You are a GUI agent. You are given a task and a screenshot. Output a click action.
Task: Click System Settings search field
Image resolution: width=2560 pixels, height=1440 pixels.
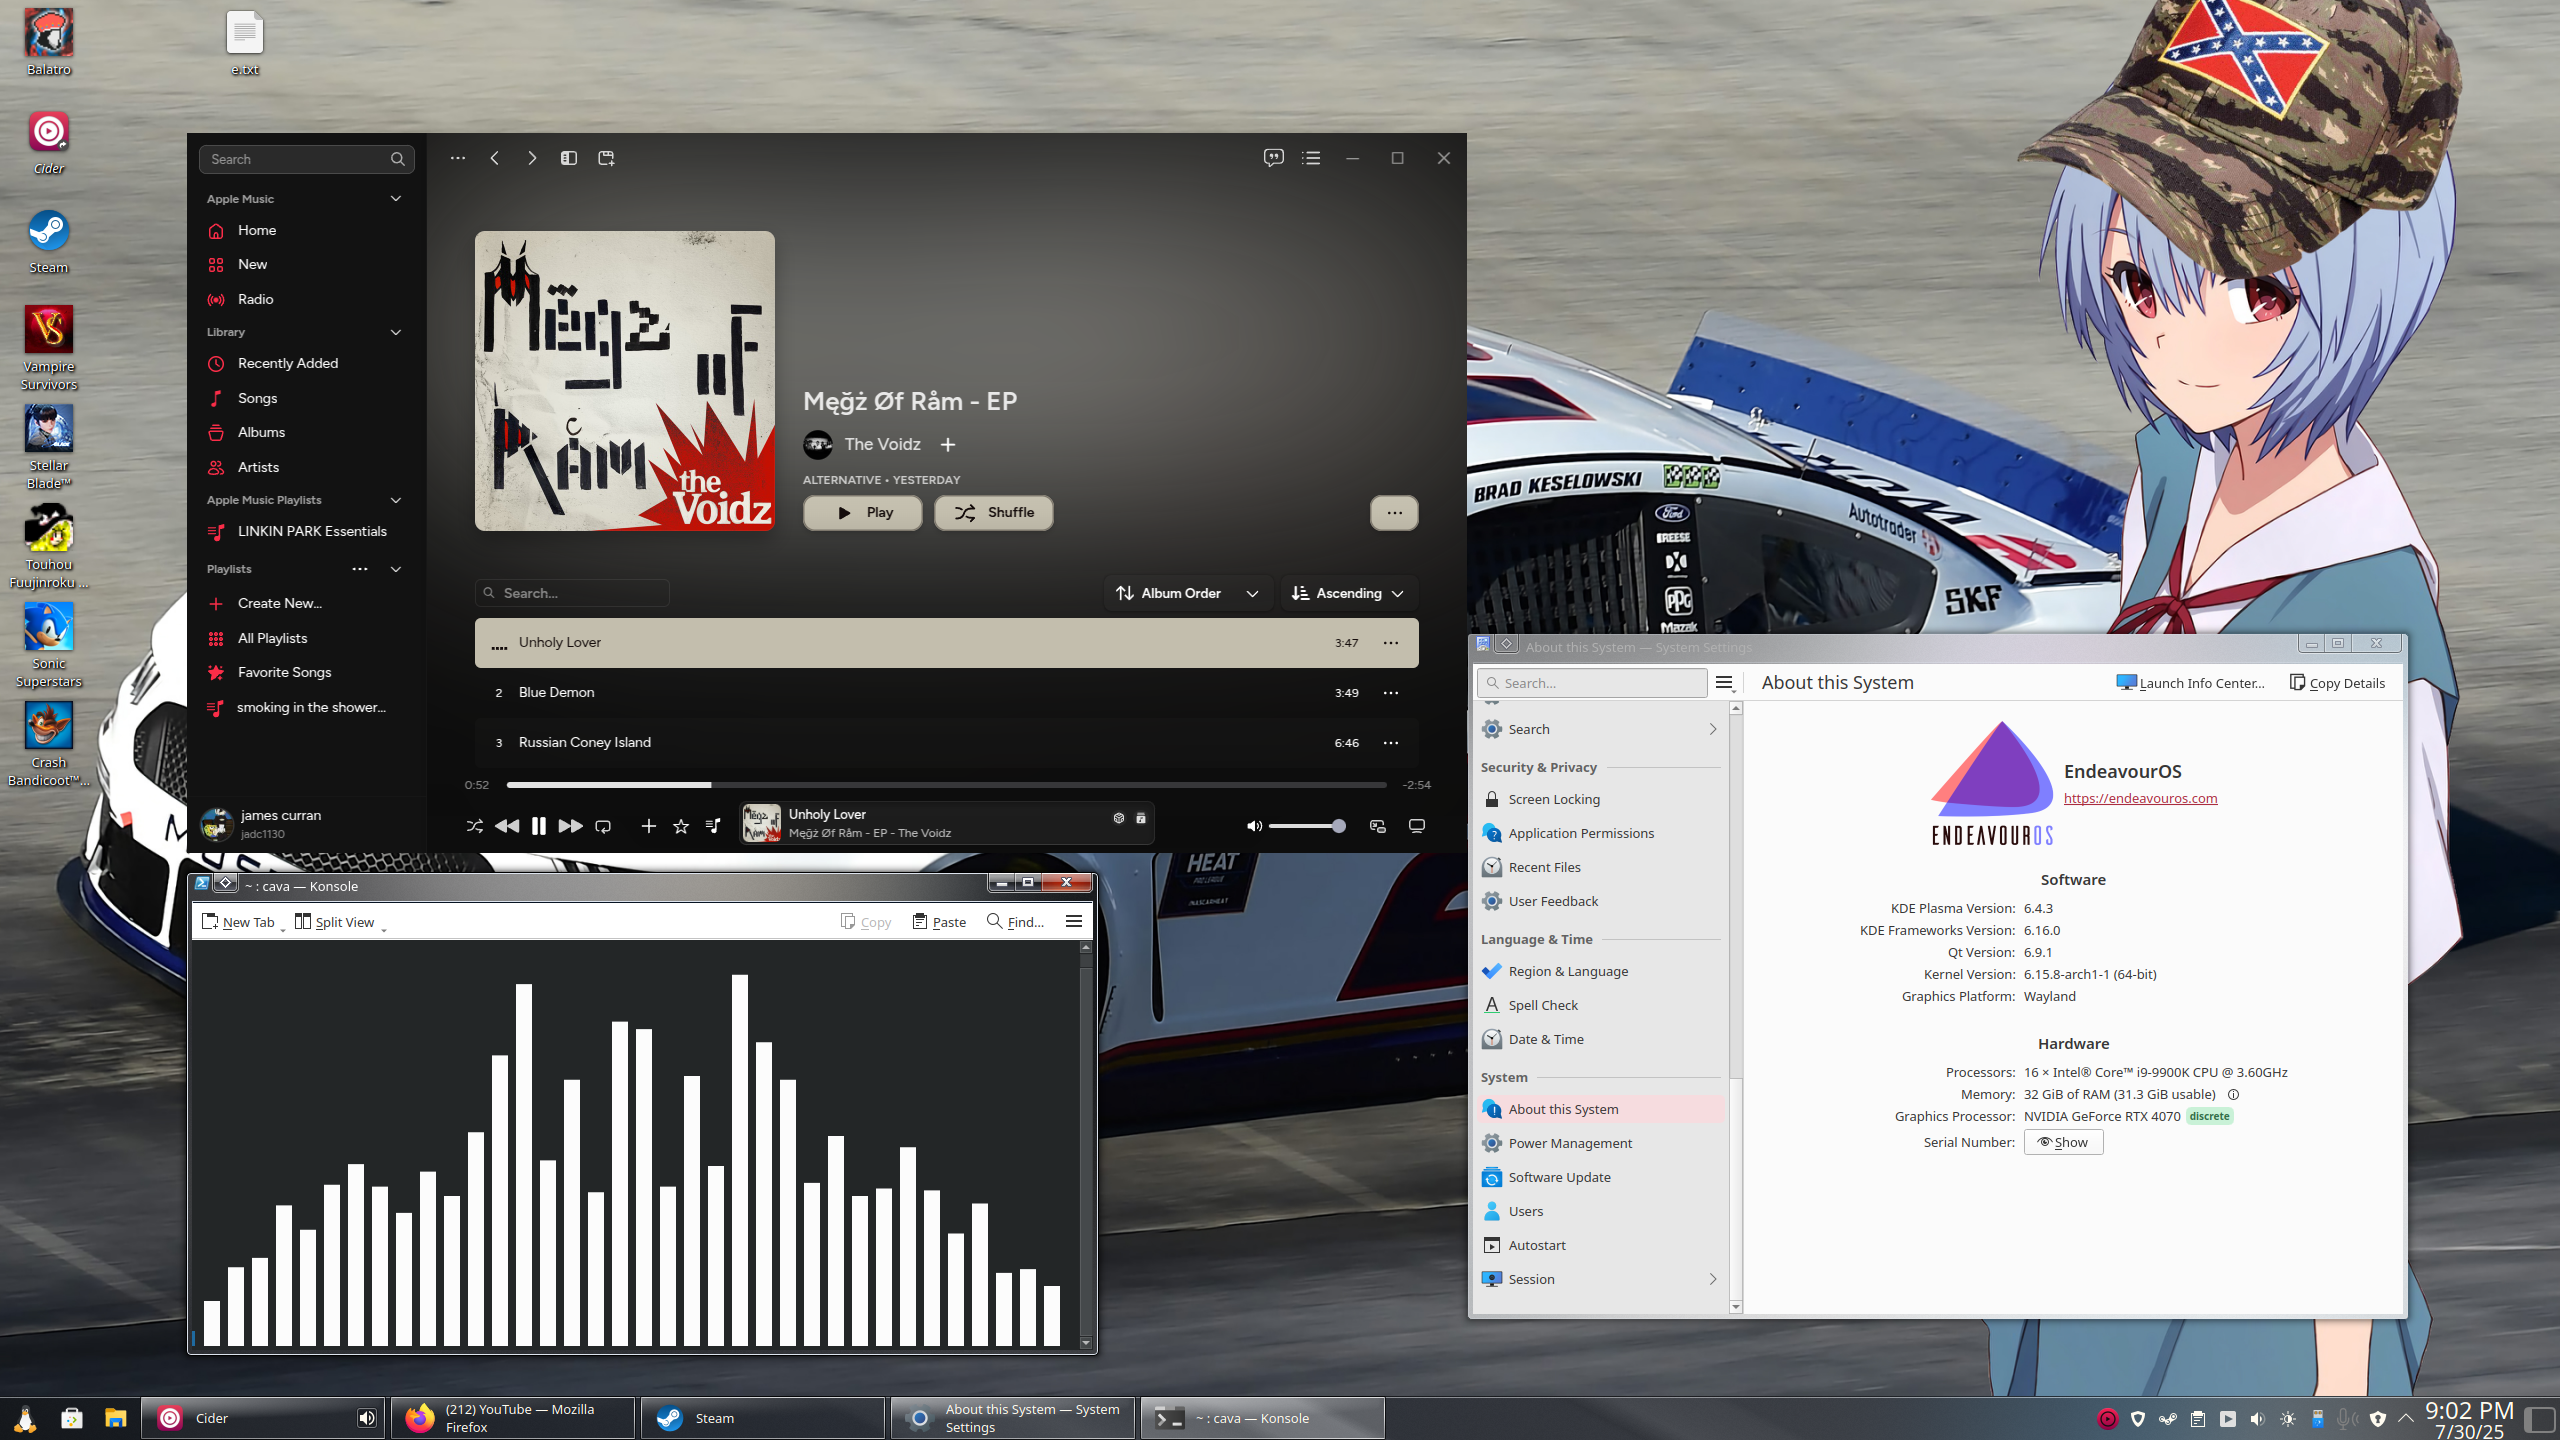(1592, 683)
